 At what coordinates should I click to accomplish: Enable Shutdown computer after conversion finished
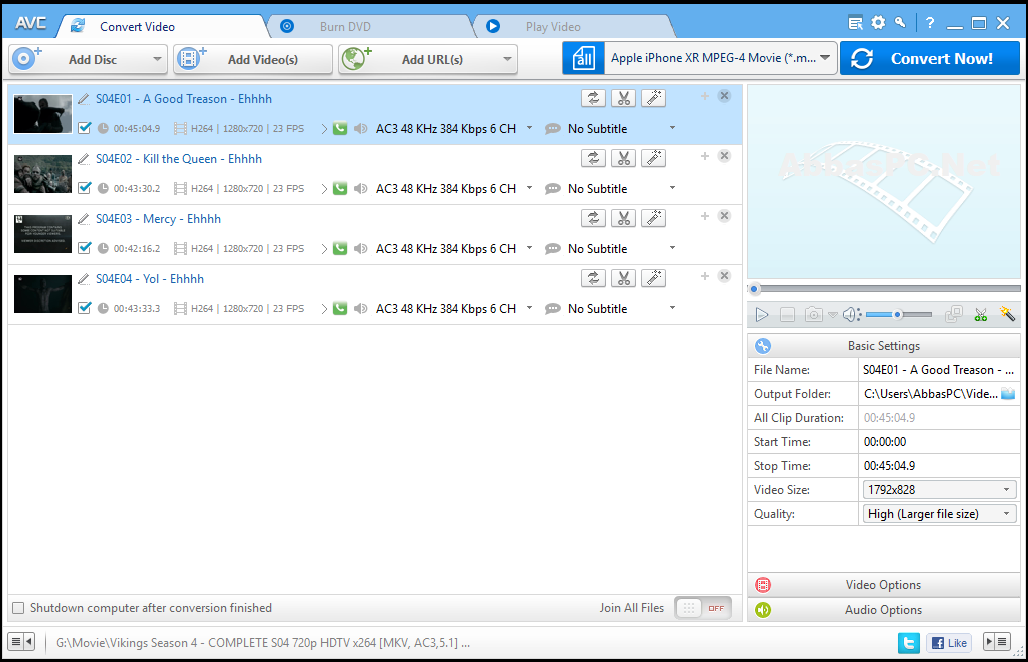coord(18,608)
